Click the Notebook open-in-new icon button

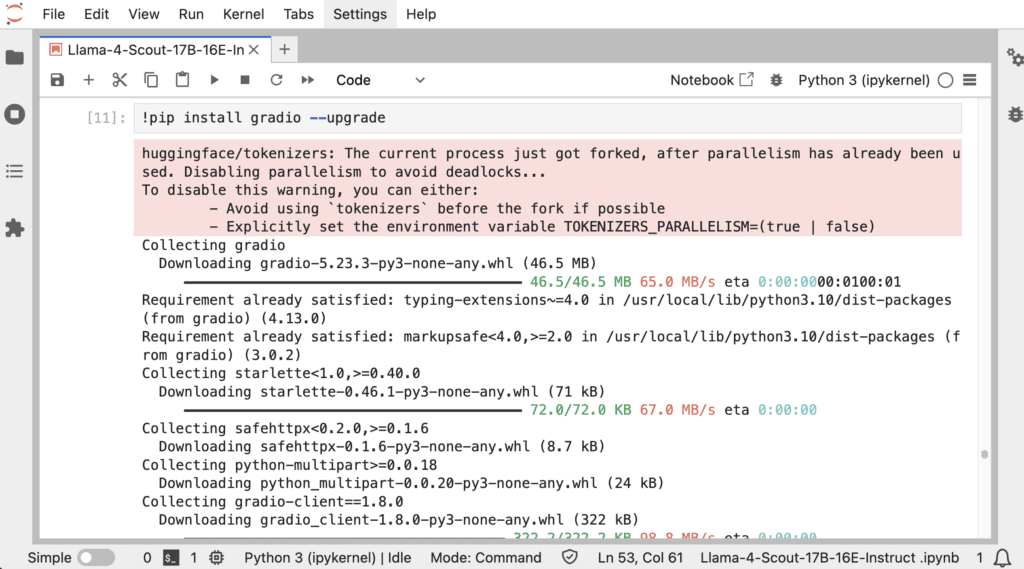point(711,80)
